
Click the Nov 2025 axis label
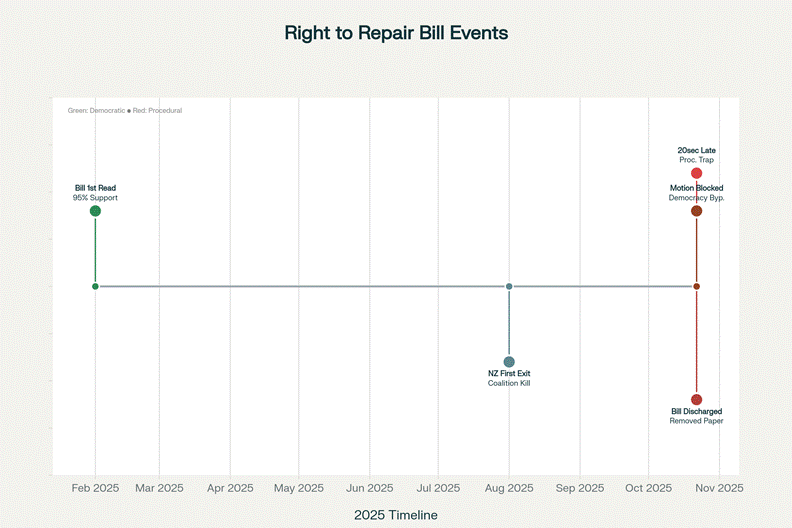(x=718, y=488)
